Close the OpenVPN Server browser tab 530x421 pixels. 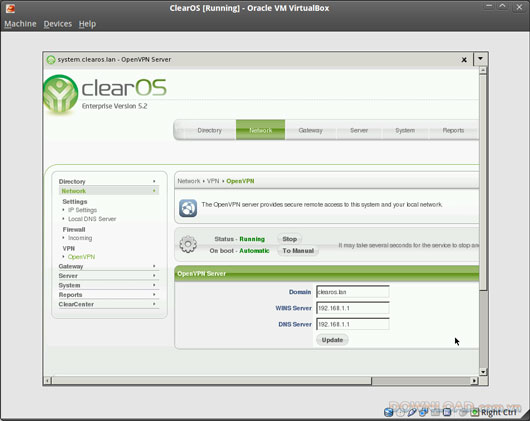tap(464, 60)
